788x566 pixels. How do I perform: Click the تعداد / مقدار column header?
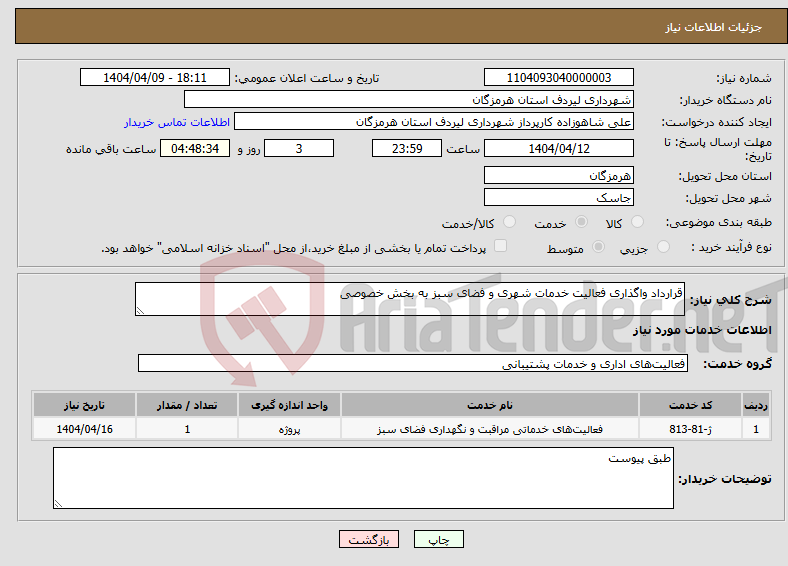coord(187,405)
